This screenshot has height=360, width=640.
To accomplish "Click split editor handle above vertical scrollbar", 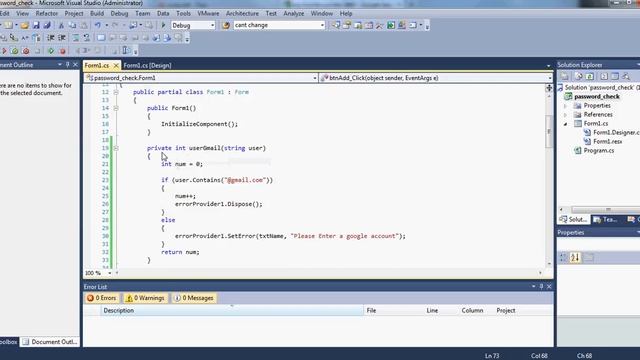I will tap(549, 88).
